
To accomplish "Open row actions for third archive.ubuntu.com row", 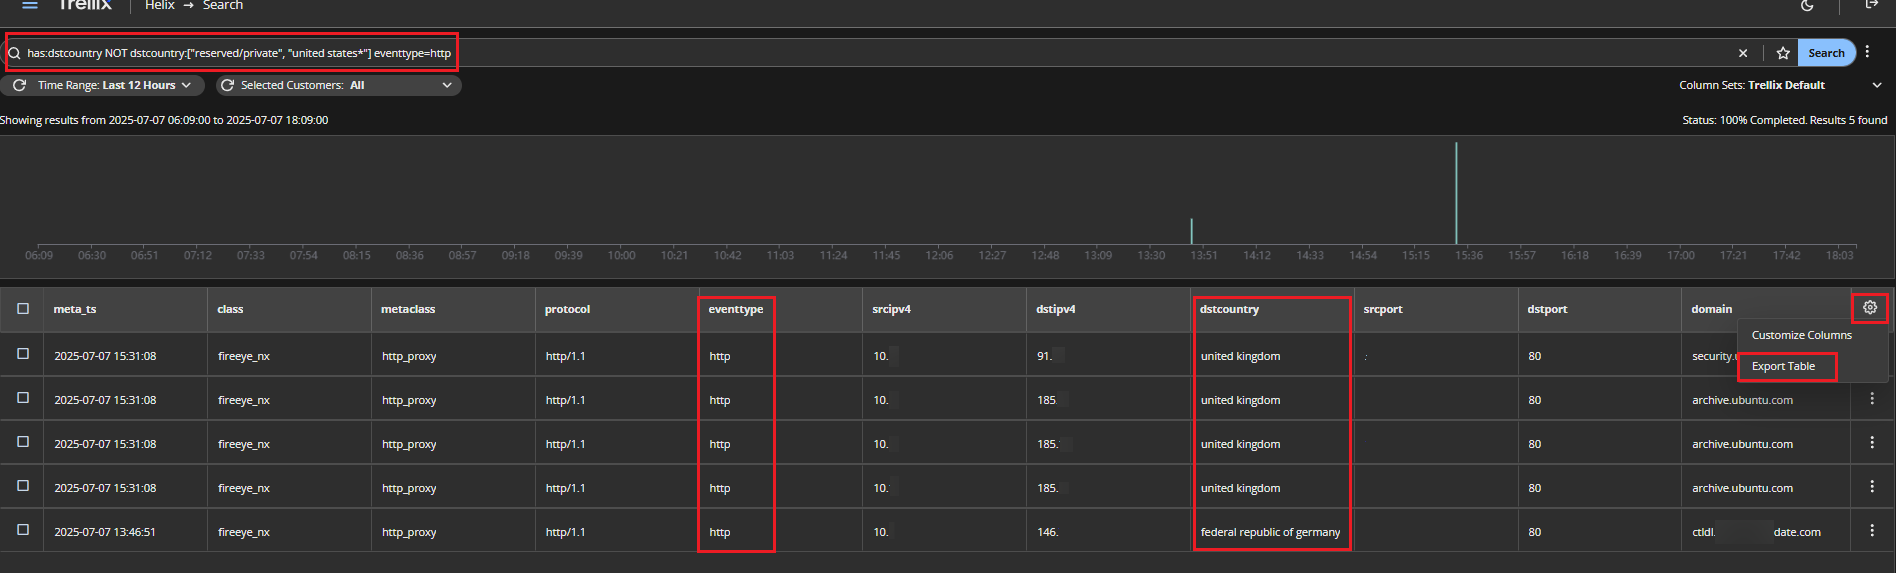I will pos(1872,486).
